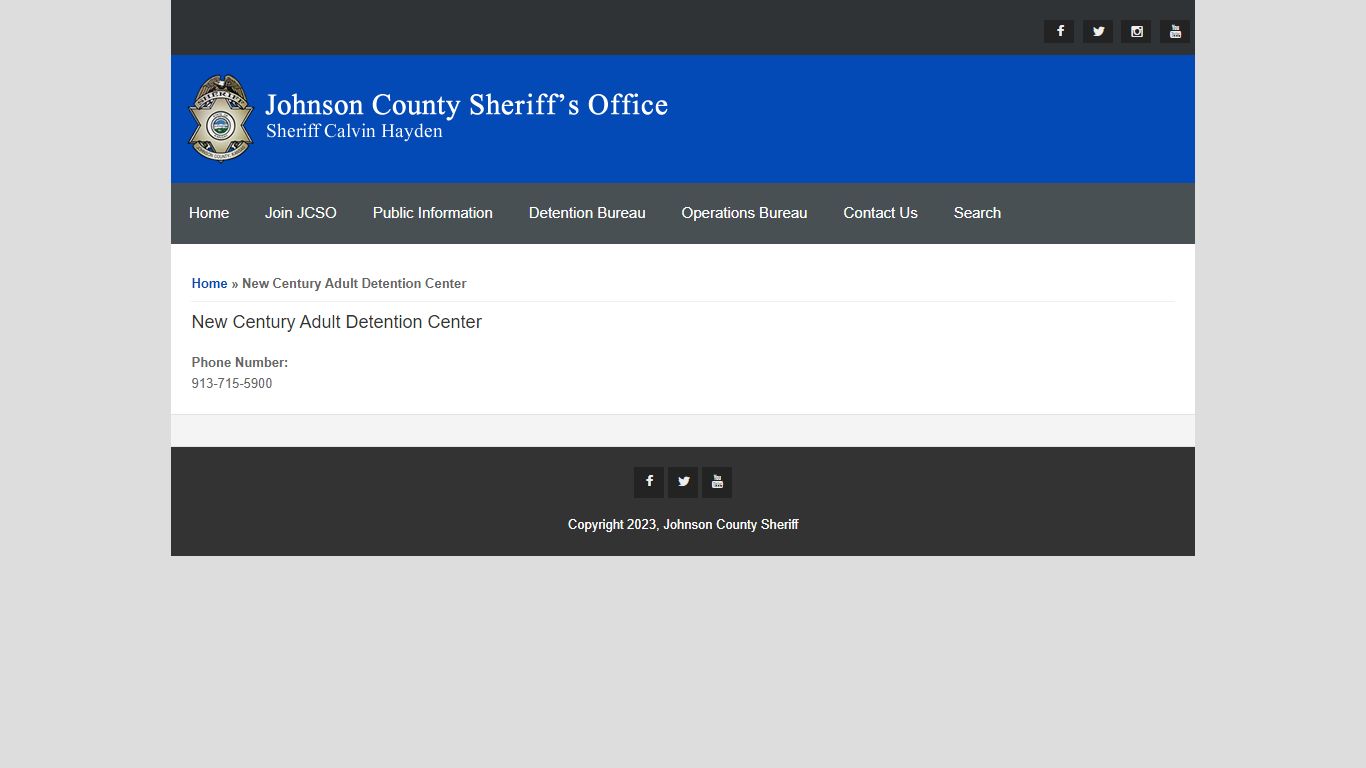Open Operations Bureau menu item
1366x768 pixels.
coord(744,213)
